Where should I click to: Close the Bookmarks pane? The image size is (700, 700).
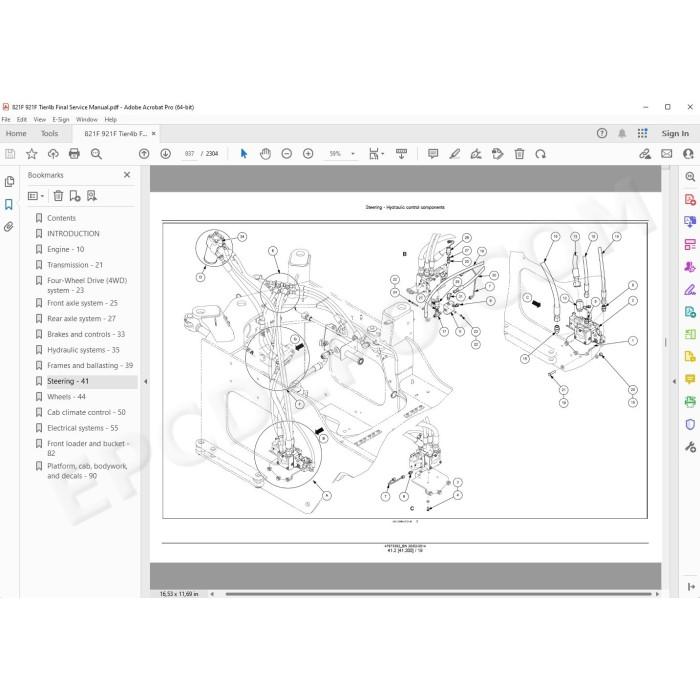(x=127, y=175)
